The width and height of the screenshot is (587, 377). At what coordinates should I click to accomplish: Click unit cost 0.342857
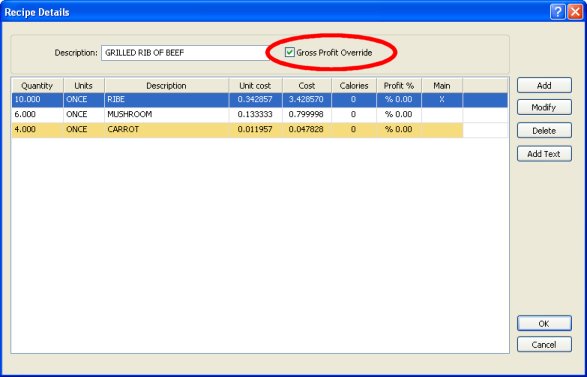pyautogui.click(x=255, y=100)
